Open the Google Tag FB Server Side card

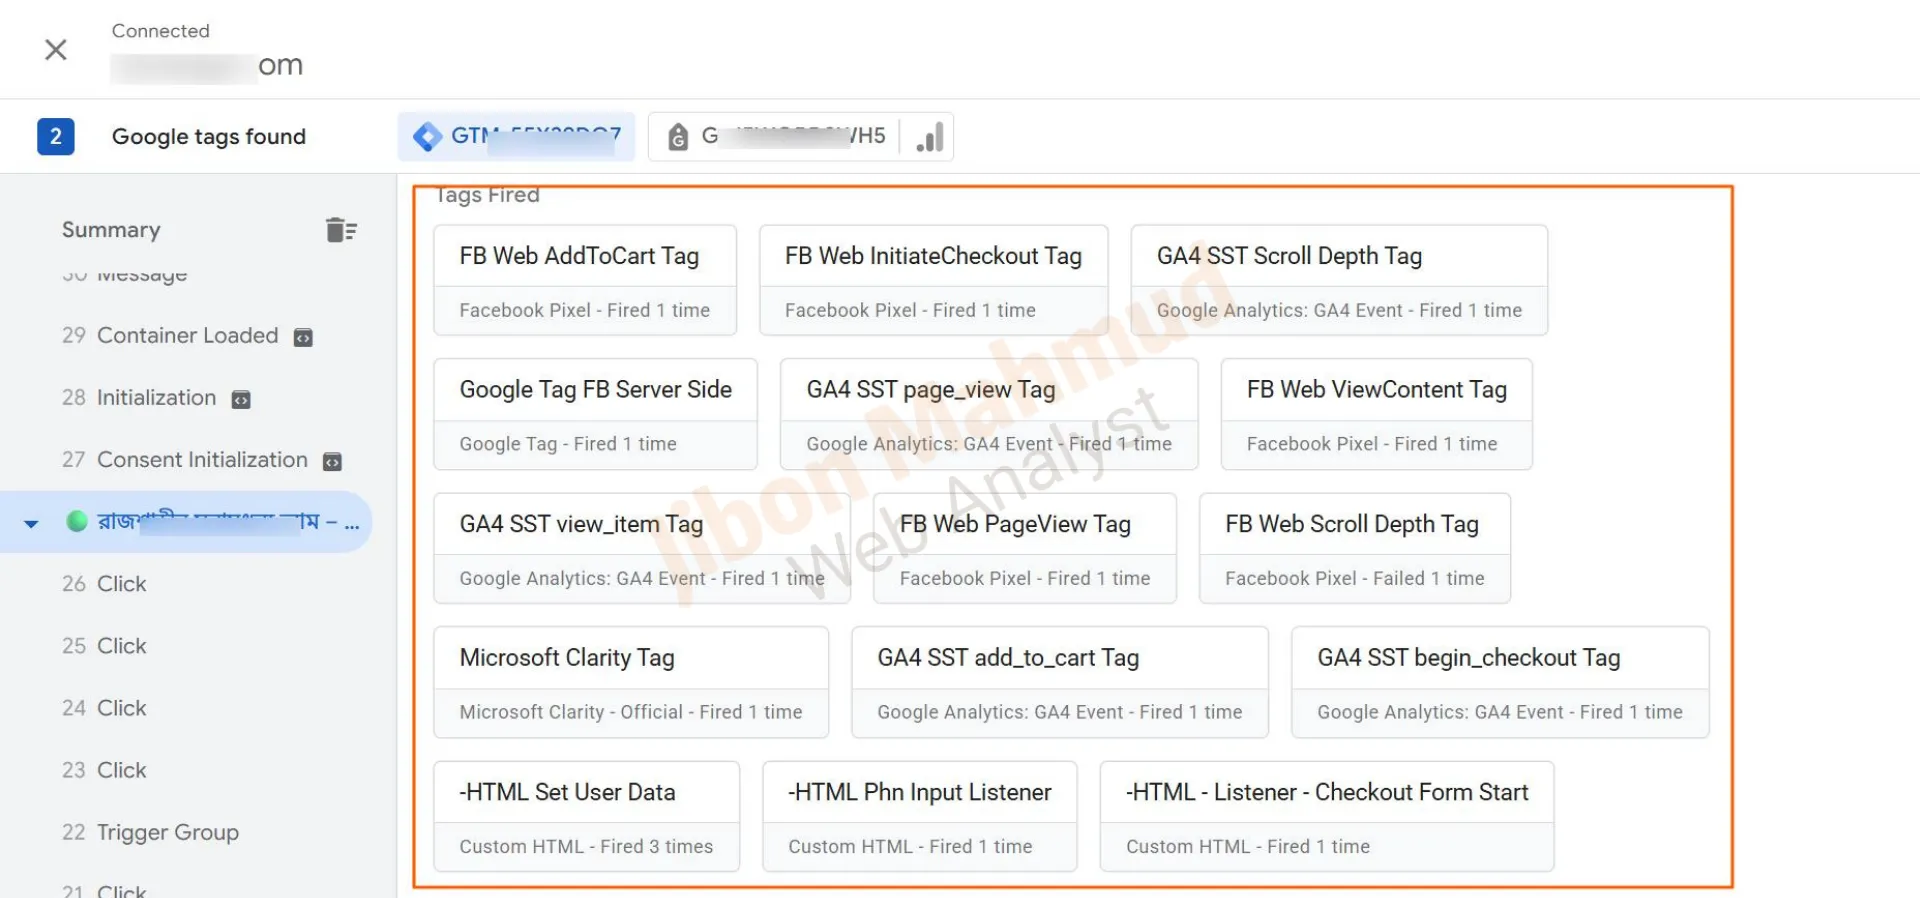point(595,414)
